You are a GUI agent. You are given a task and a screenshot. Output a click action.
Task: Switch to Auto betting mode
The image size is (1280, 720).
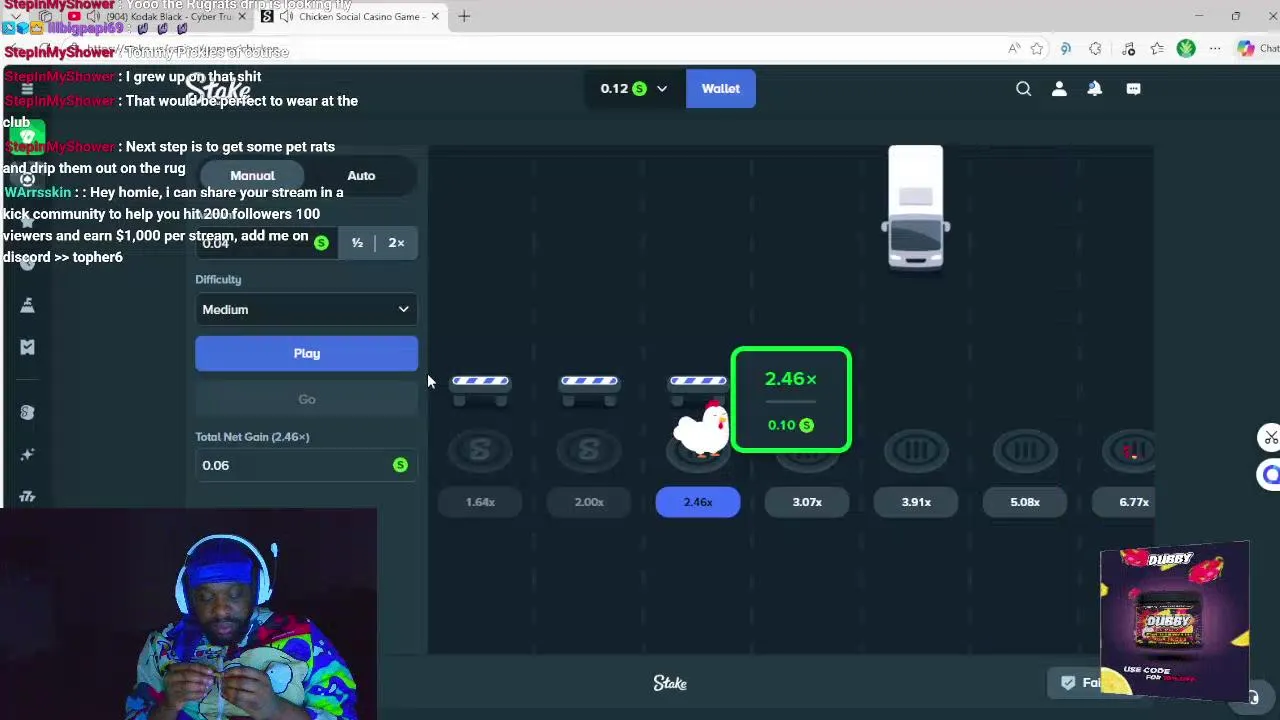pos(361,176)
